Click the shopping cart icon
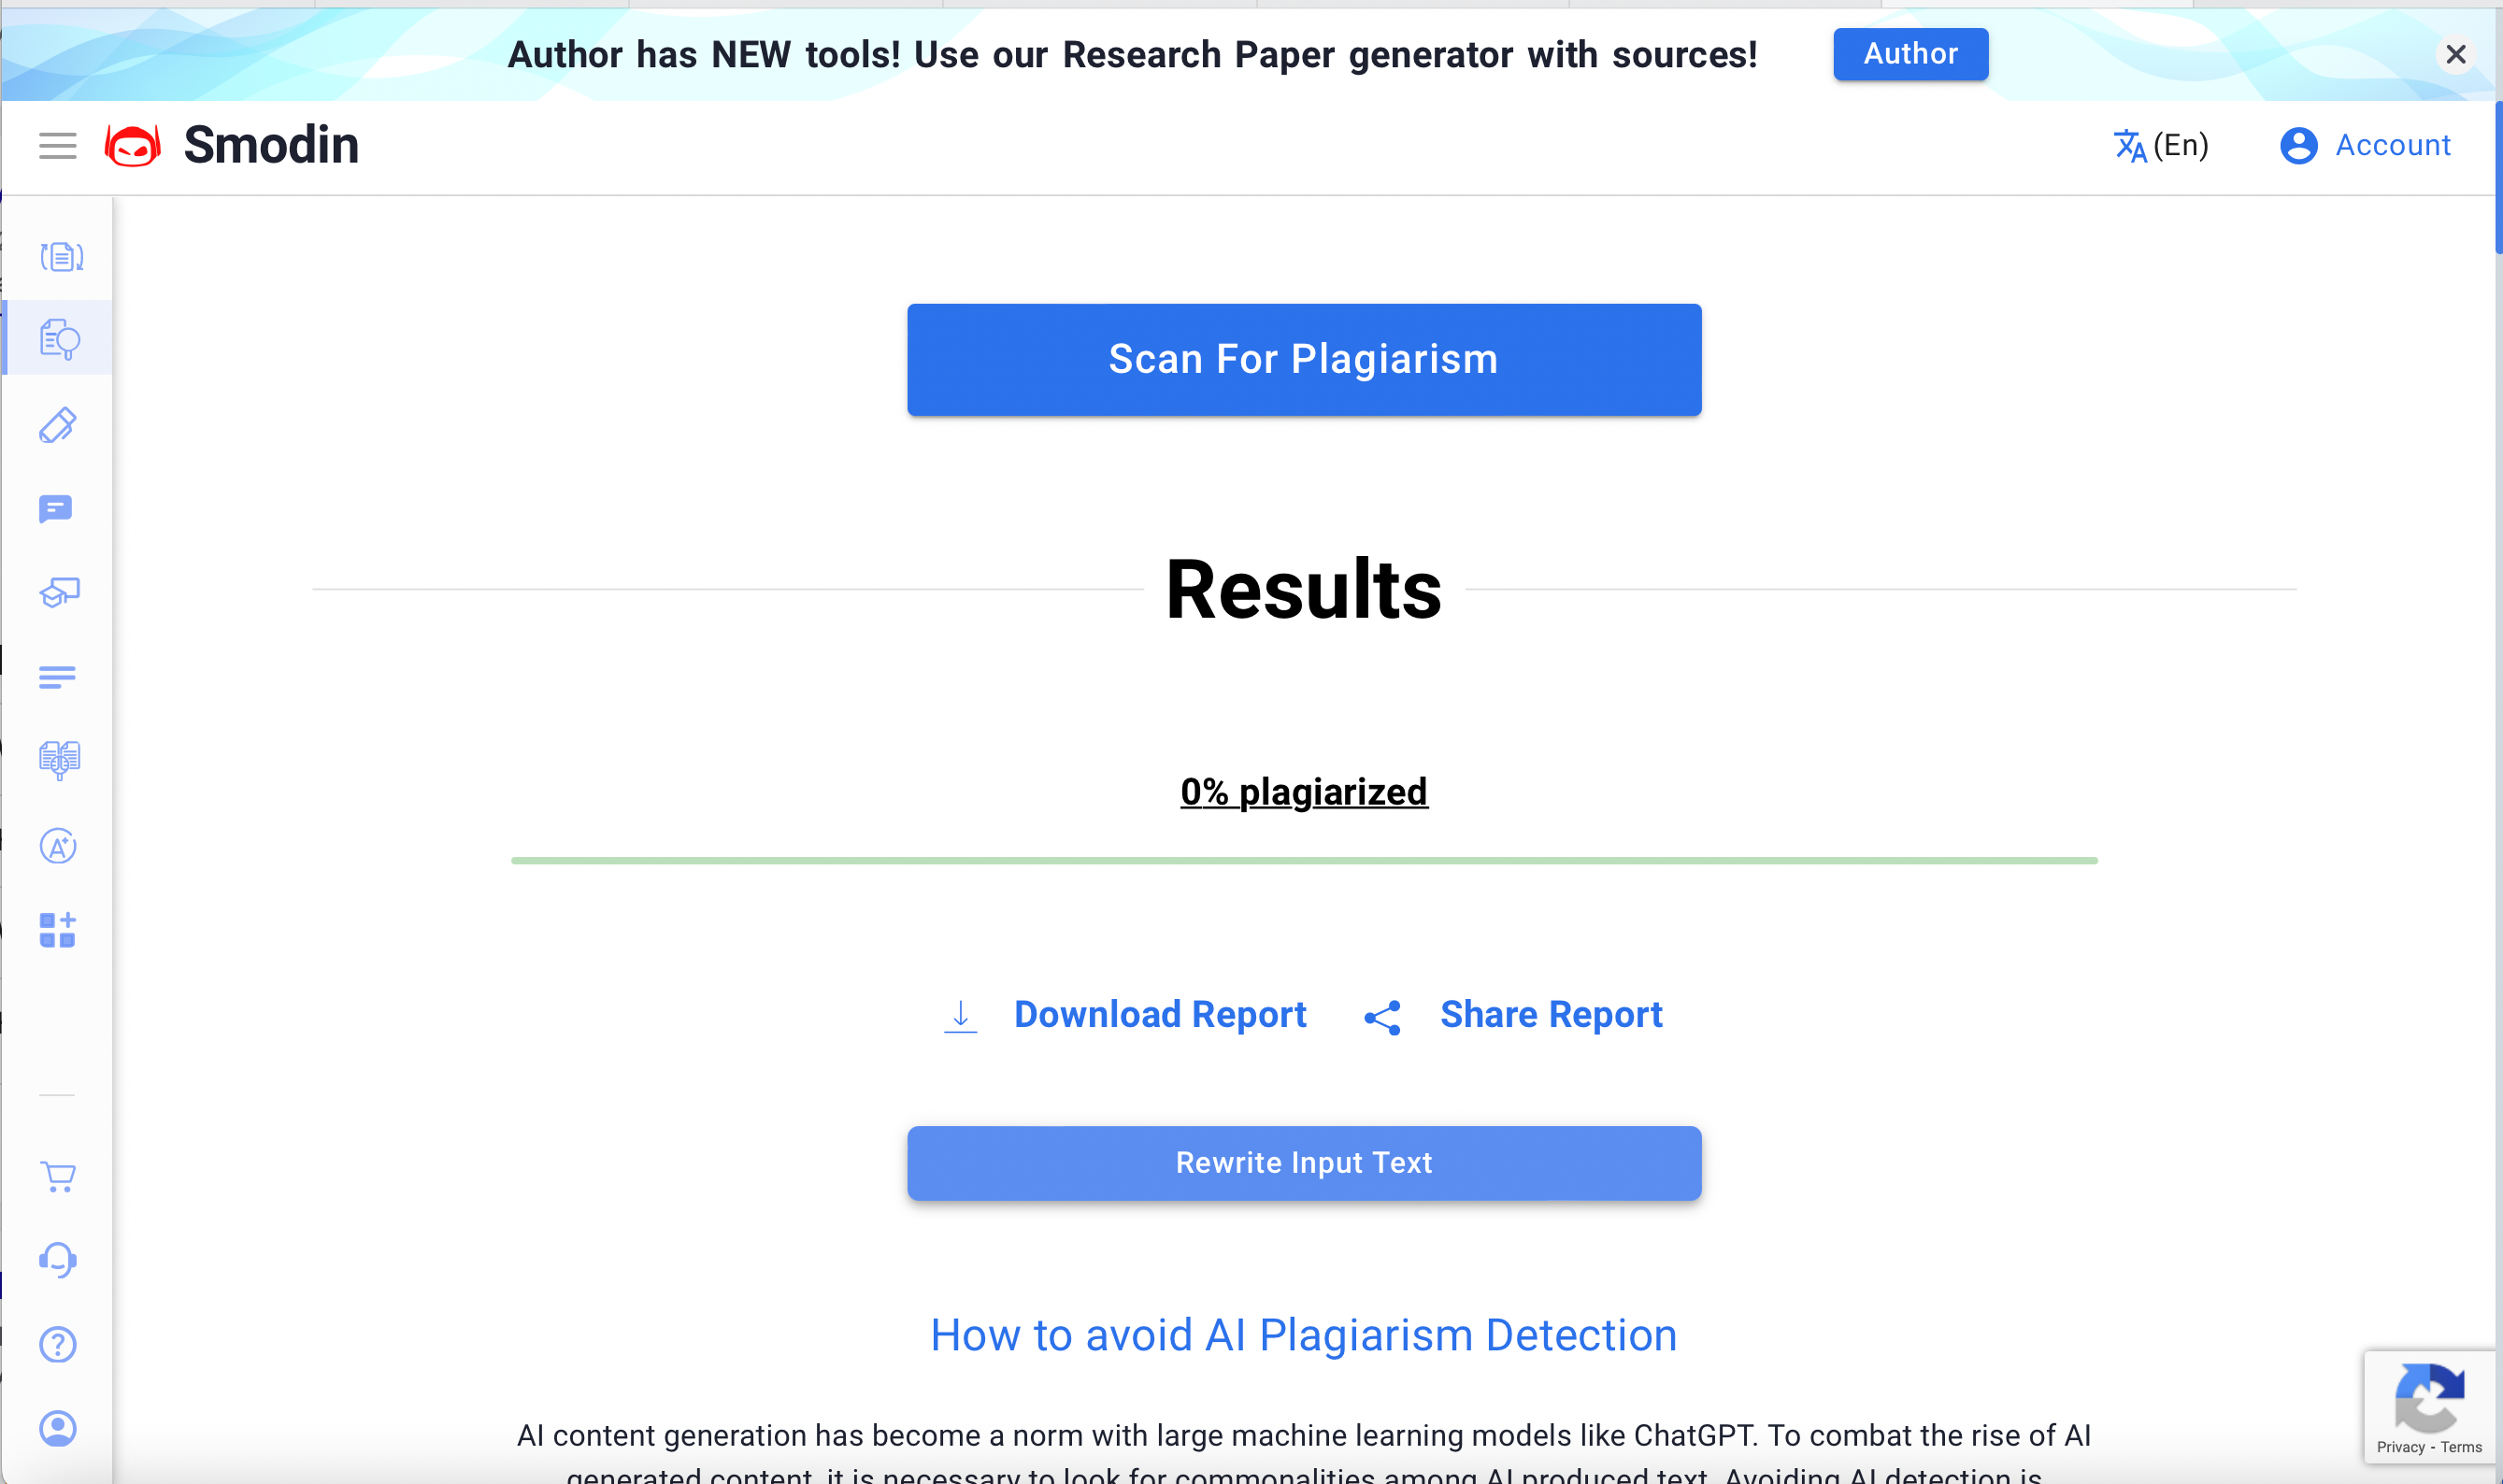This screenshot has height=1484, width=2503. (x=58, y=1175)
